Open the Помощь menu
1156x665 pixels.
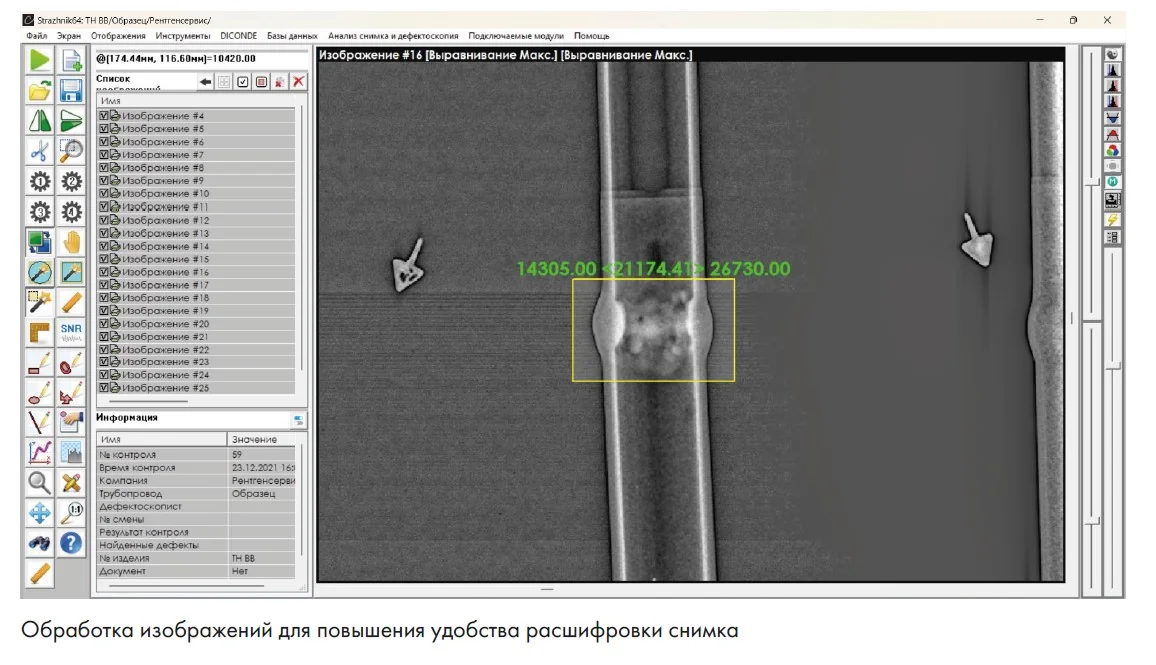click(591, 35)
